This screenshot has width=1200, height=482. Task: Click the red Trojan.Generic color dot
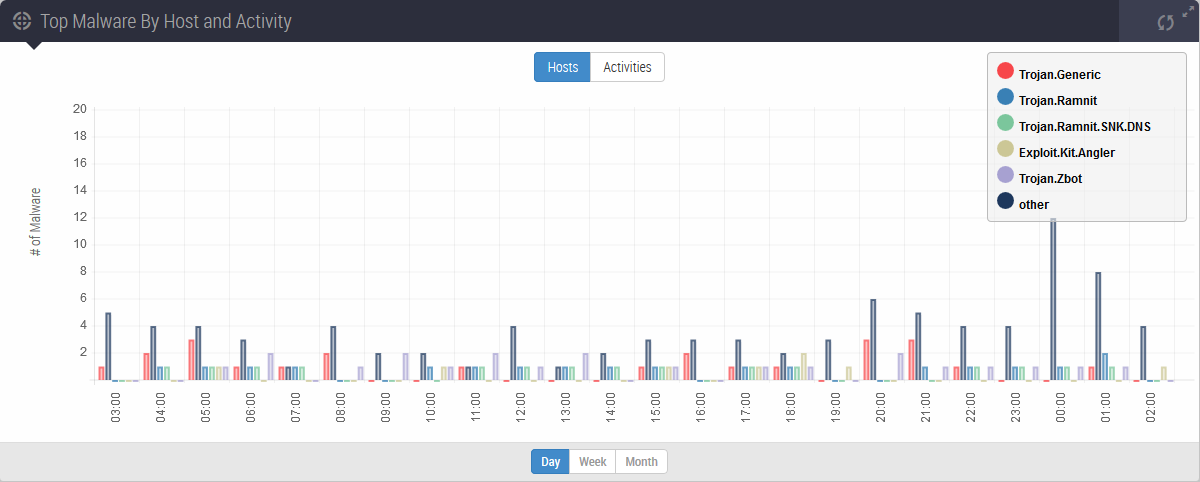1006,71
